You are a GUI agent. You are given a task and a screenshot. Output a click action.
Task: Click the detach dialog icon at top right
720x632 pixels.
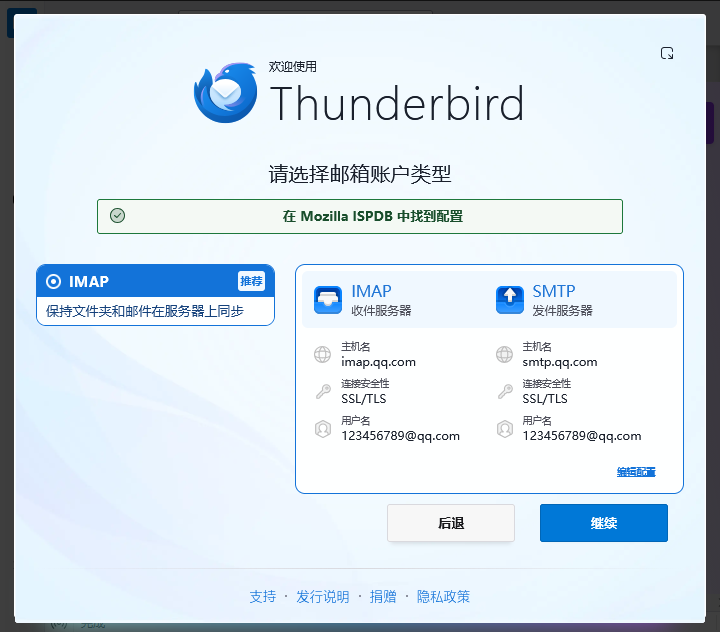click(x=667, y=53)
